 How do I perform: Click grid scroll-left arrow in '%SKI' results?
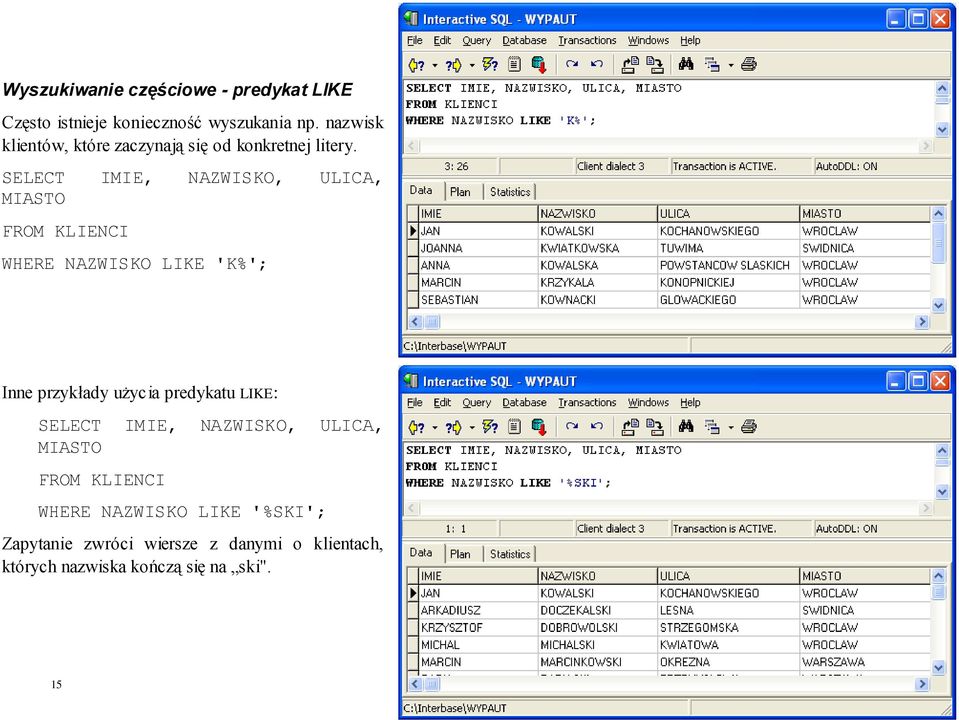click(x=416, y=684)
